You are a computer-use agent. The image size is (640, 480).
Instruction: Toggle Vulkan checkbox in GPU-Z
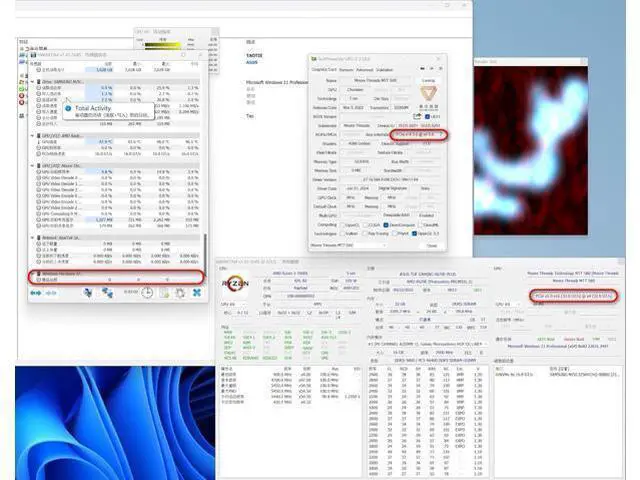(x=342, y=233)
